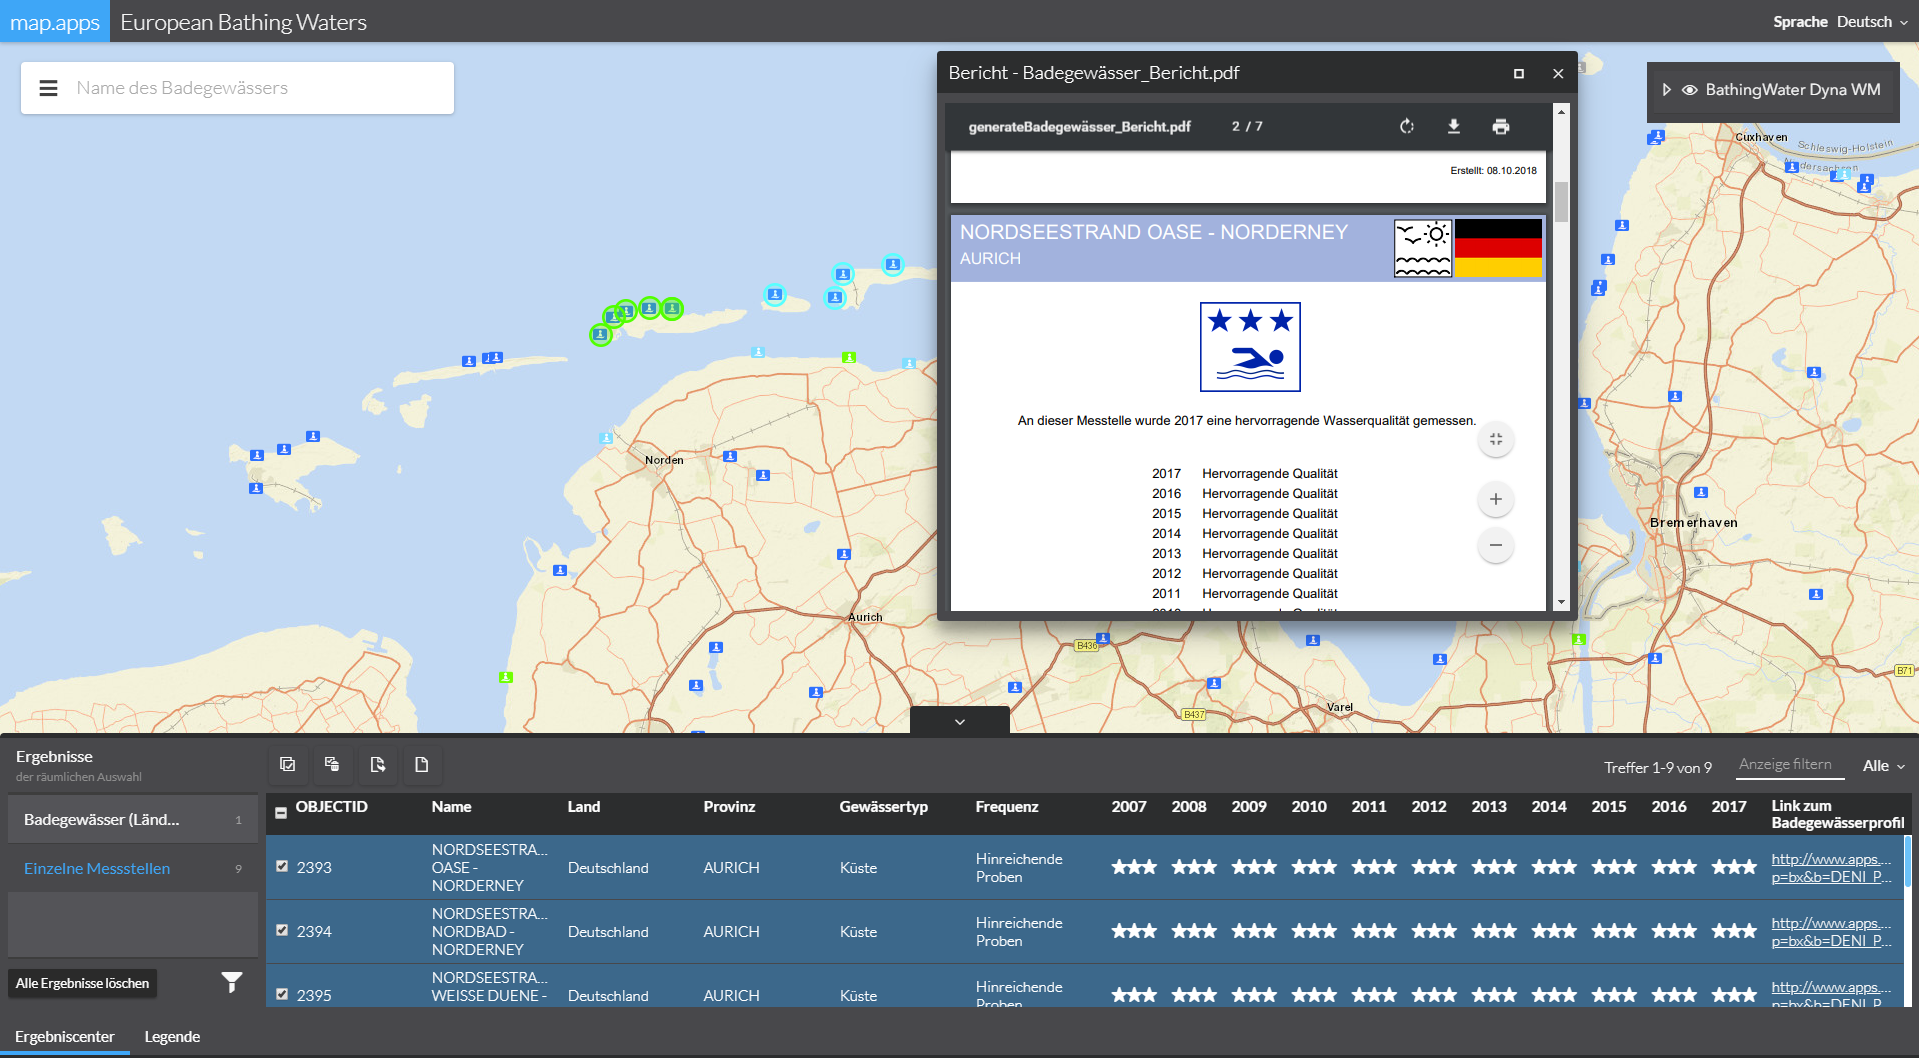
Task: Click the coastal water type pictogram in PDF
Action: (x=1423, y=248)
